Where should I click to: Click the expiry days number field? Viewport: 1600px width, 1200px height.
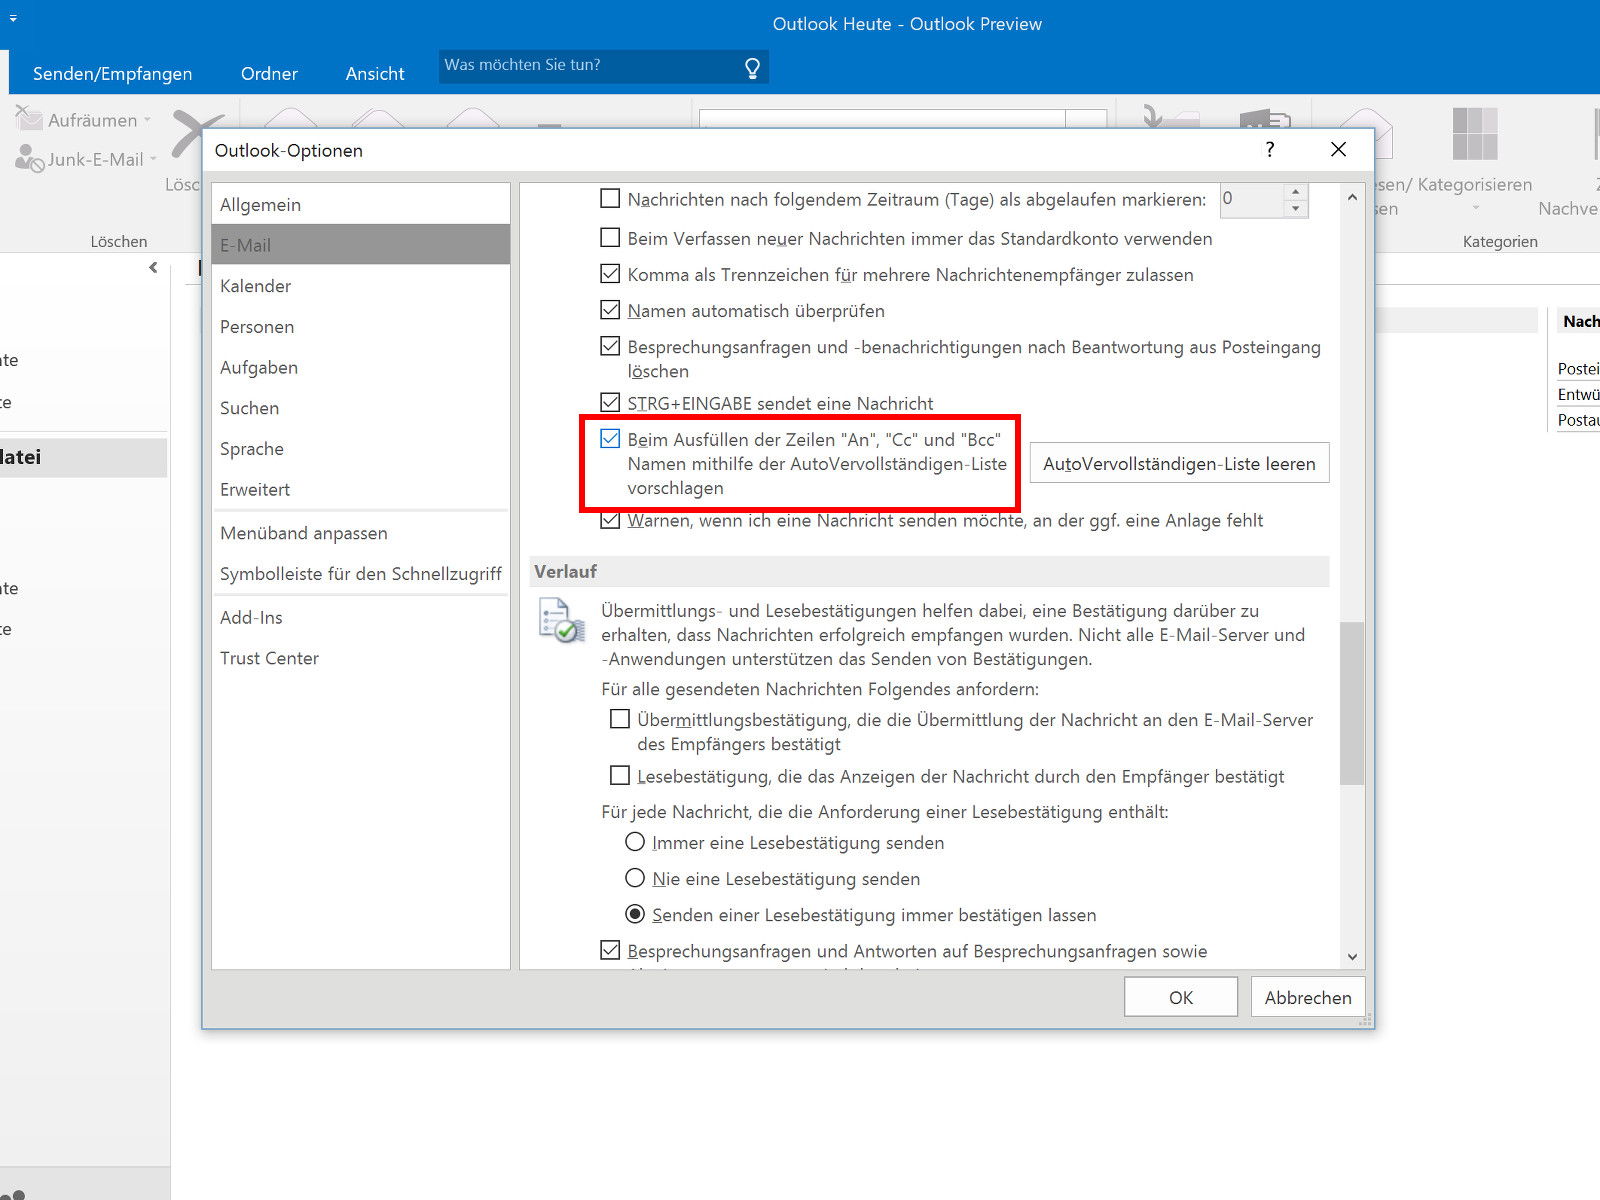pos(1251,200)
